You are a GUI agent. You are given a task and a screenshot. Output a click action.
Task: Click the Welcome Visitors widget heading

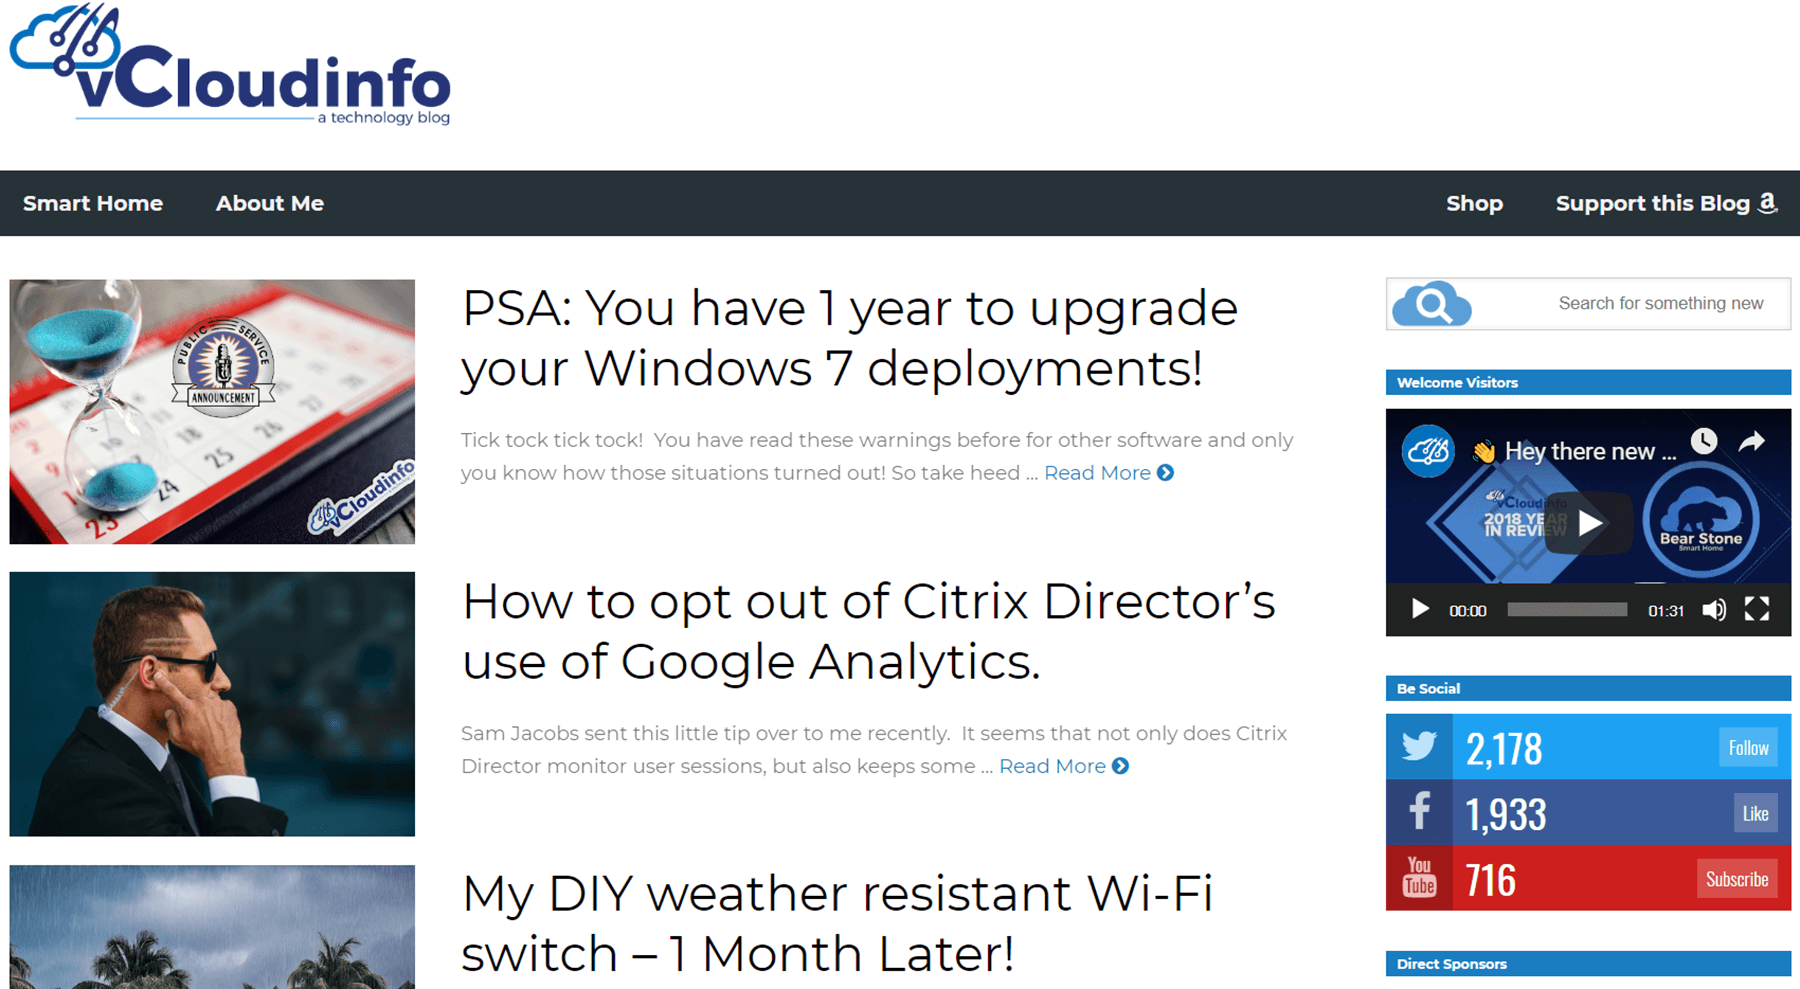(x=1588, y=382)
